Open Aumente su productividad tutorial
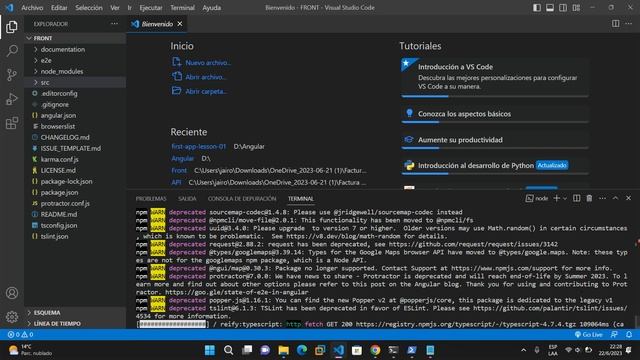This screenshot has width=640, height=360. pyautogui.click(x=495, y=140)
